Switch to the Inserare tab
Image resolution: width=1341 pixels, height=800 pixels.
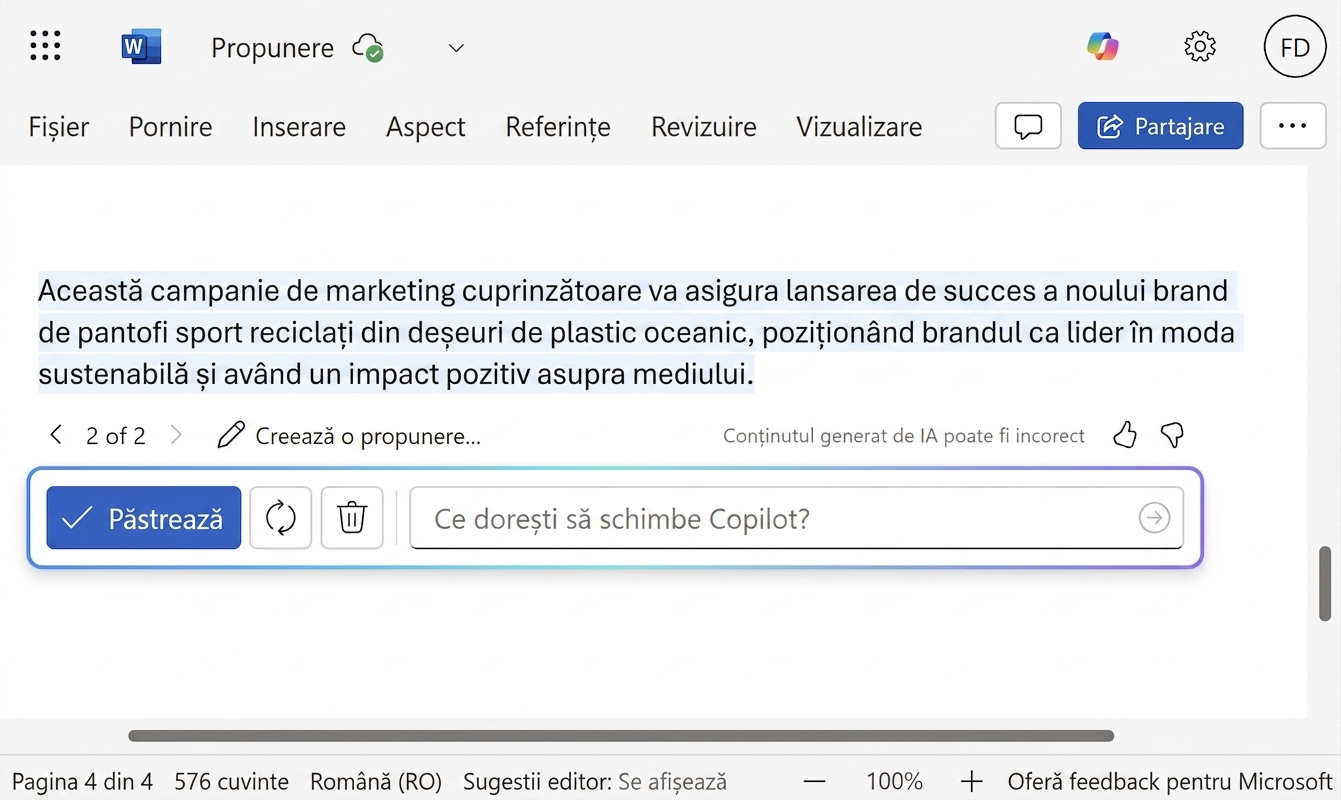click(x=299, y=127)
